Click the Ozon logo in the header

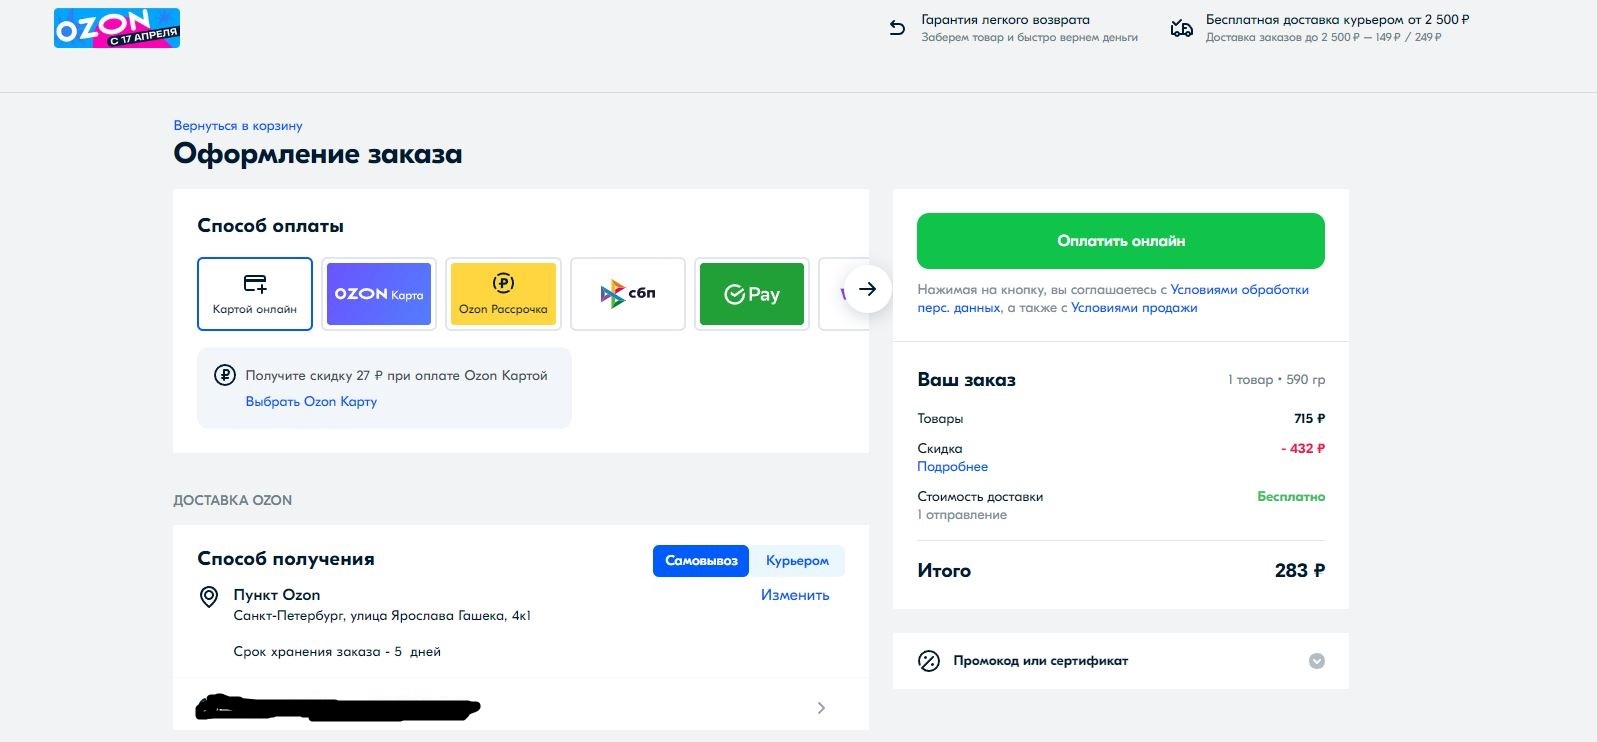tap(117, 28)
